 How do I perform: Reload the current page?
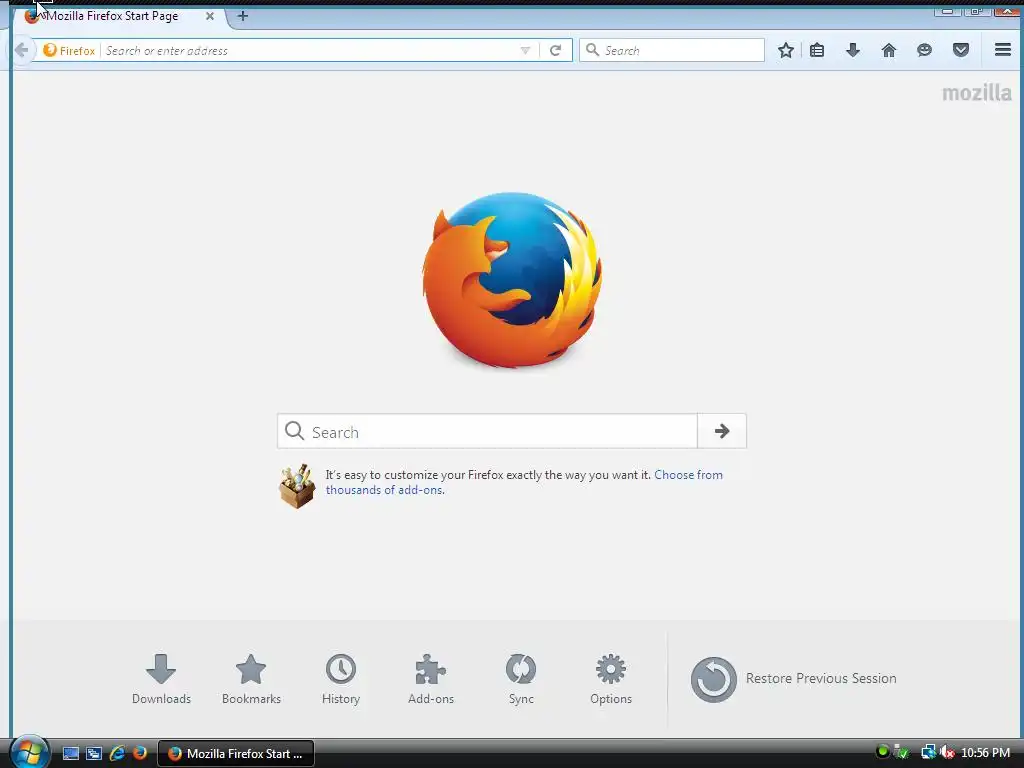pyautogui.click(x=555, y=50)
